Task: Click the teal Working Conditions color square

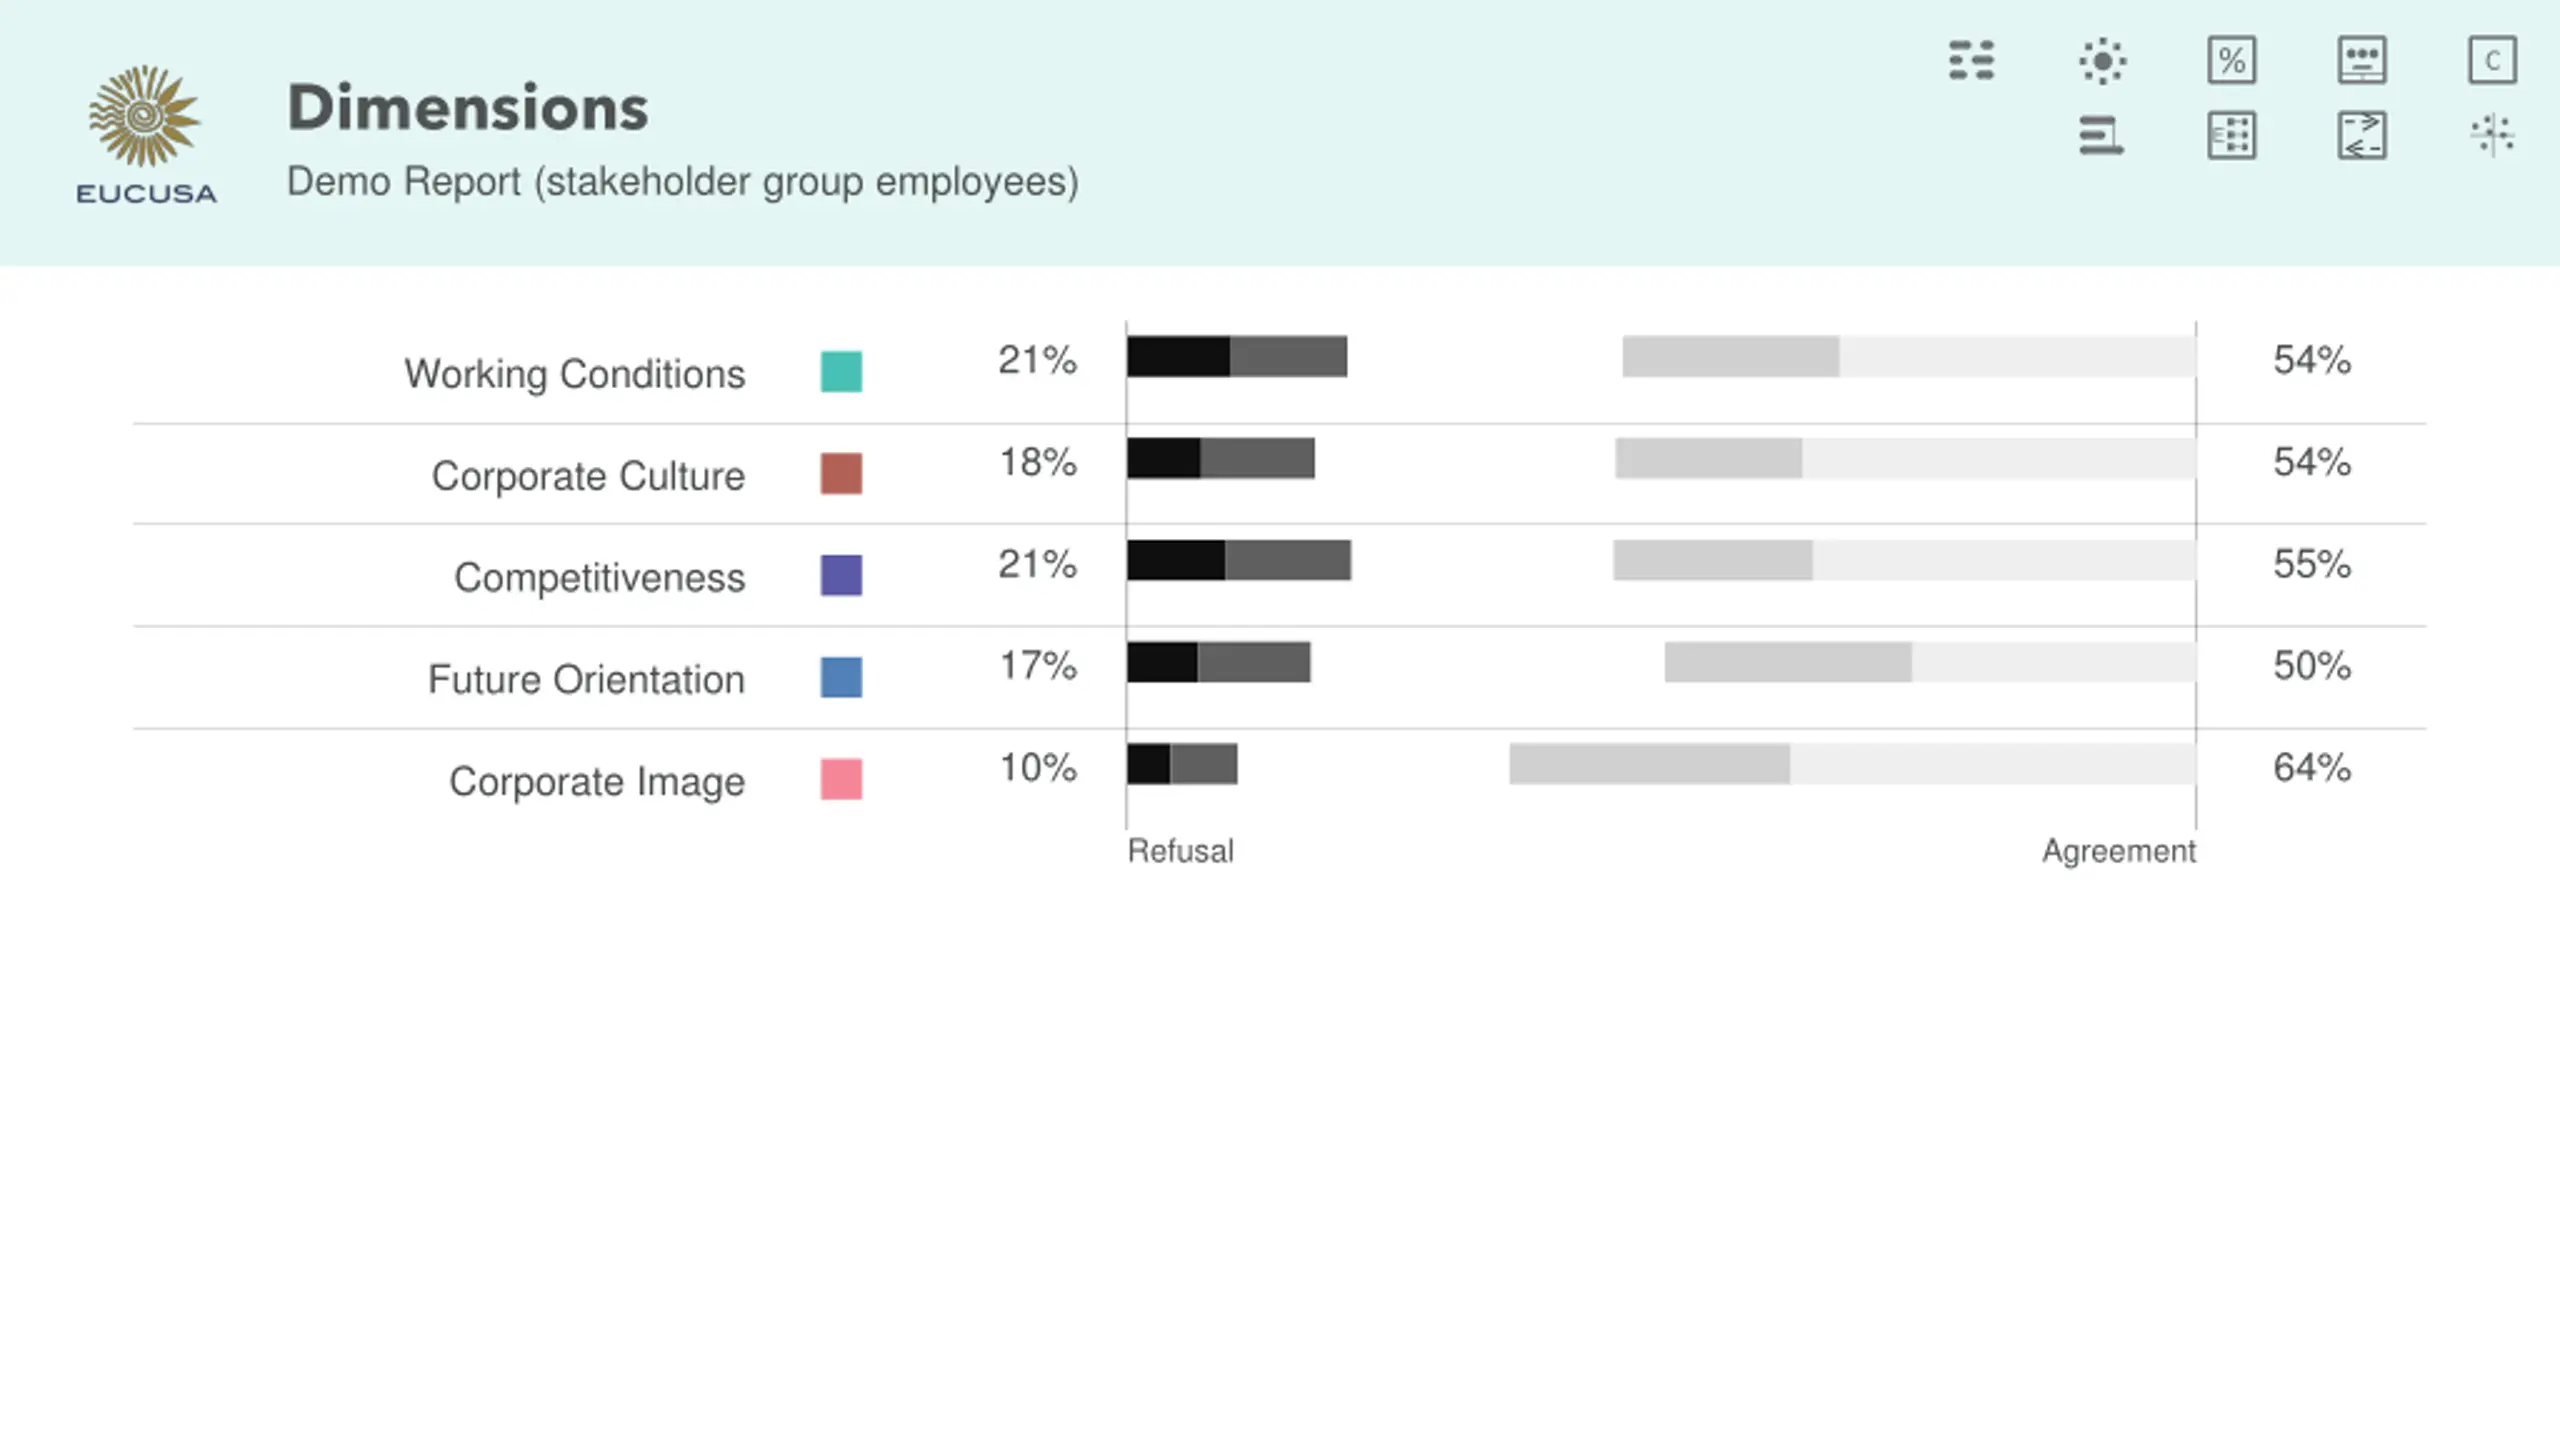Action: point(841,372)
